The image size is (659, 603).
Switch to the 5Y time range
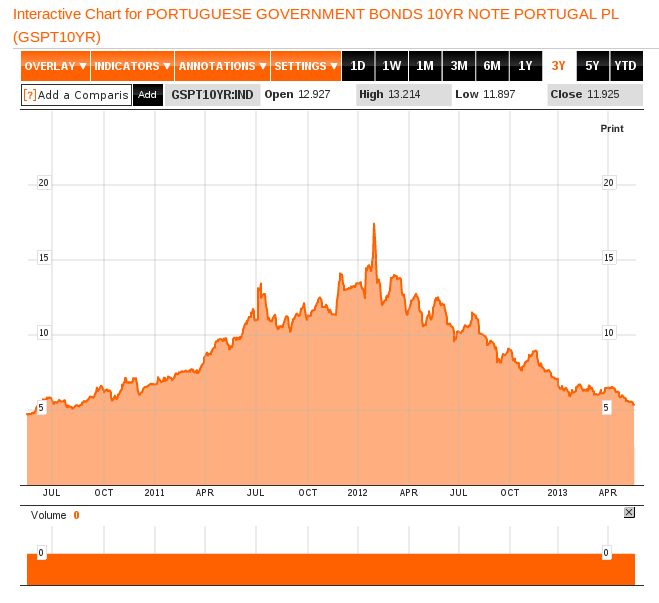(593, 66)
